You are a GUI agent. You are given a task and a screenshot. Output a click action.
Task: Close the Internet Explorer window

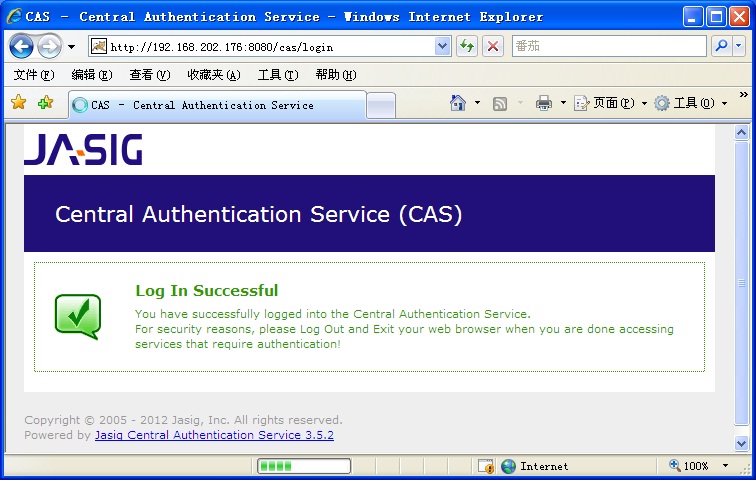click(739, 17)
